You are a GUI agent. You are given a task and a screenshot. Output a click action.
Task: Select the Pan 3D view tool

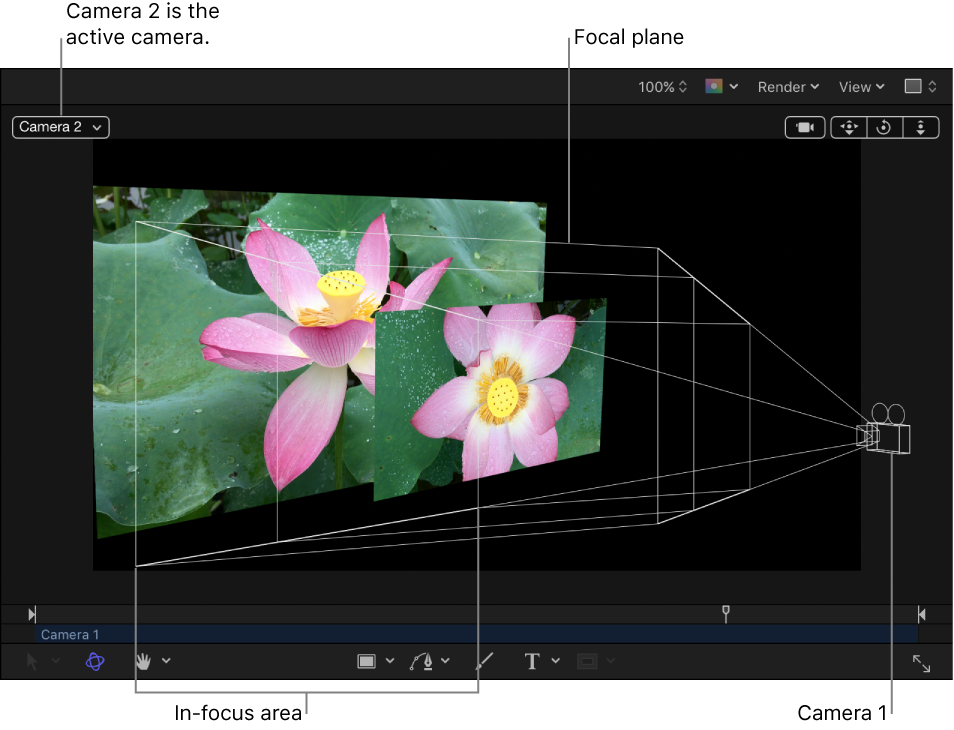pyautogui.click(x=848, y=127)
